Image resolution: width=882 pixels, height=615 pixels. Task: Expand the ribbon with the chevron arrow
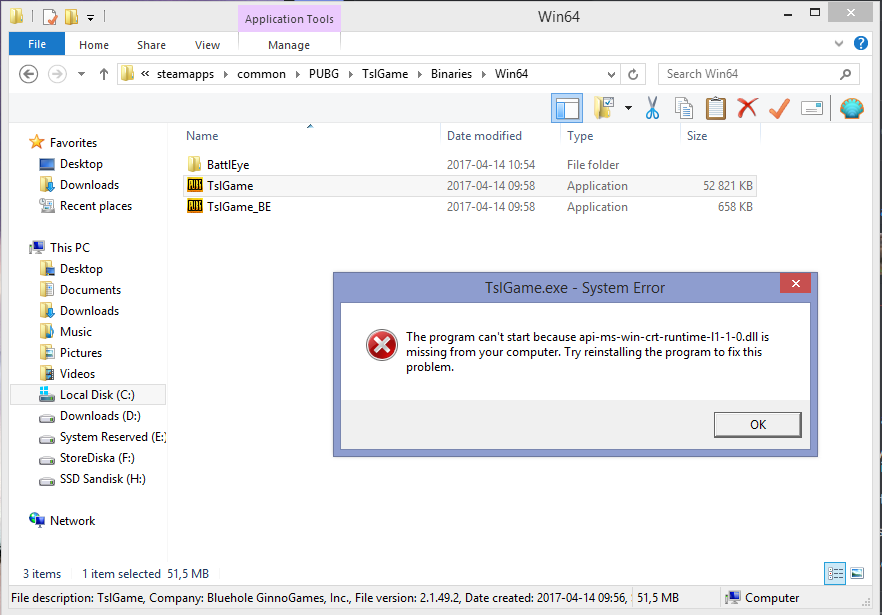[839, 43]
